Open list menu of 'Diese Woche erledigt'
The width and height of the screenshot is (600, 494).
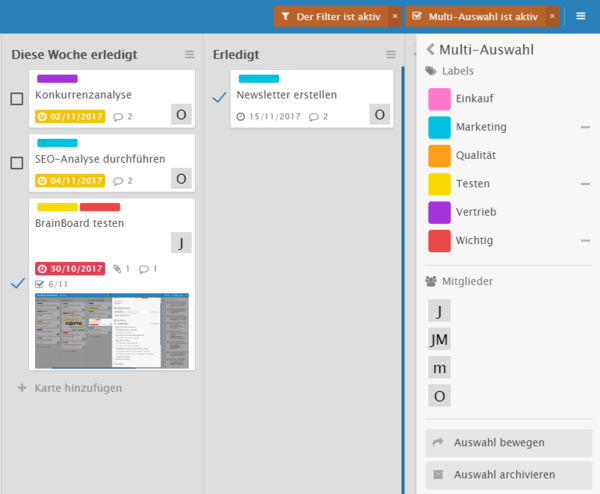pos(189,55)
